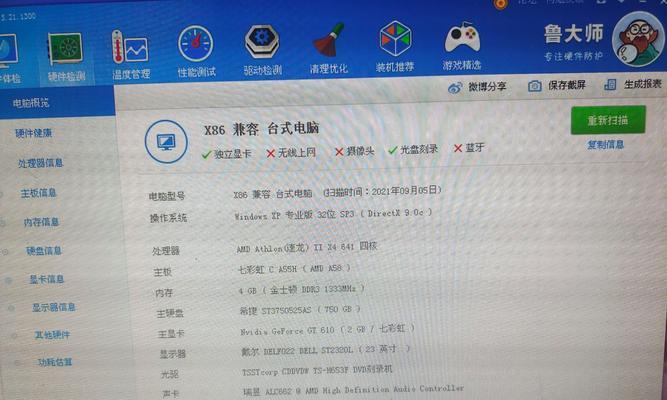
Task: Click the 主硬盘 row label
Action: point(170,314)
